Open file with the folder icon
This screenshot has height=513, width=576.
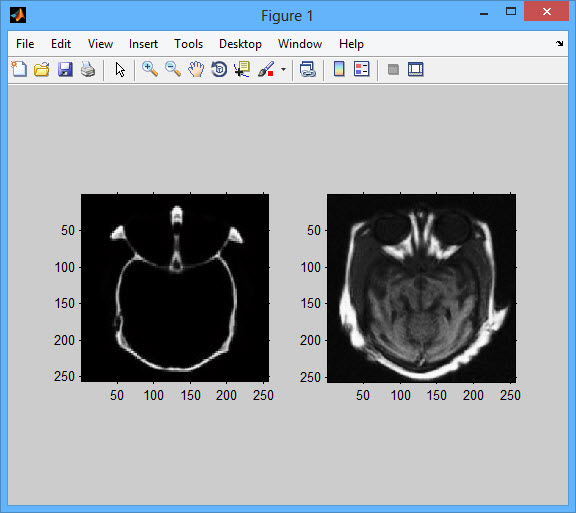tap(42, 69)
